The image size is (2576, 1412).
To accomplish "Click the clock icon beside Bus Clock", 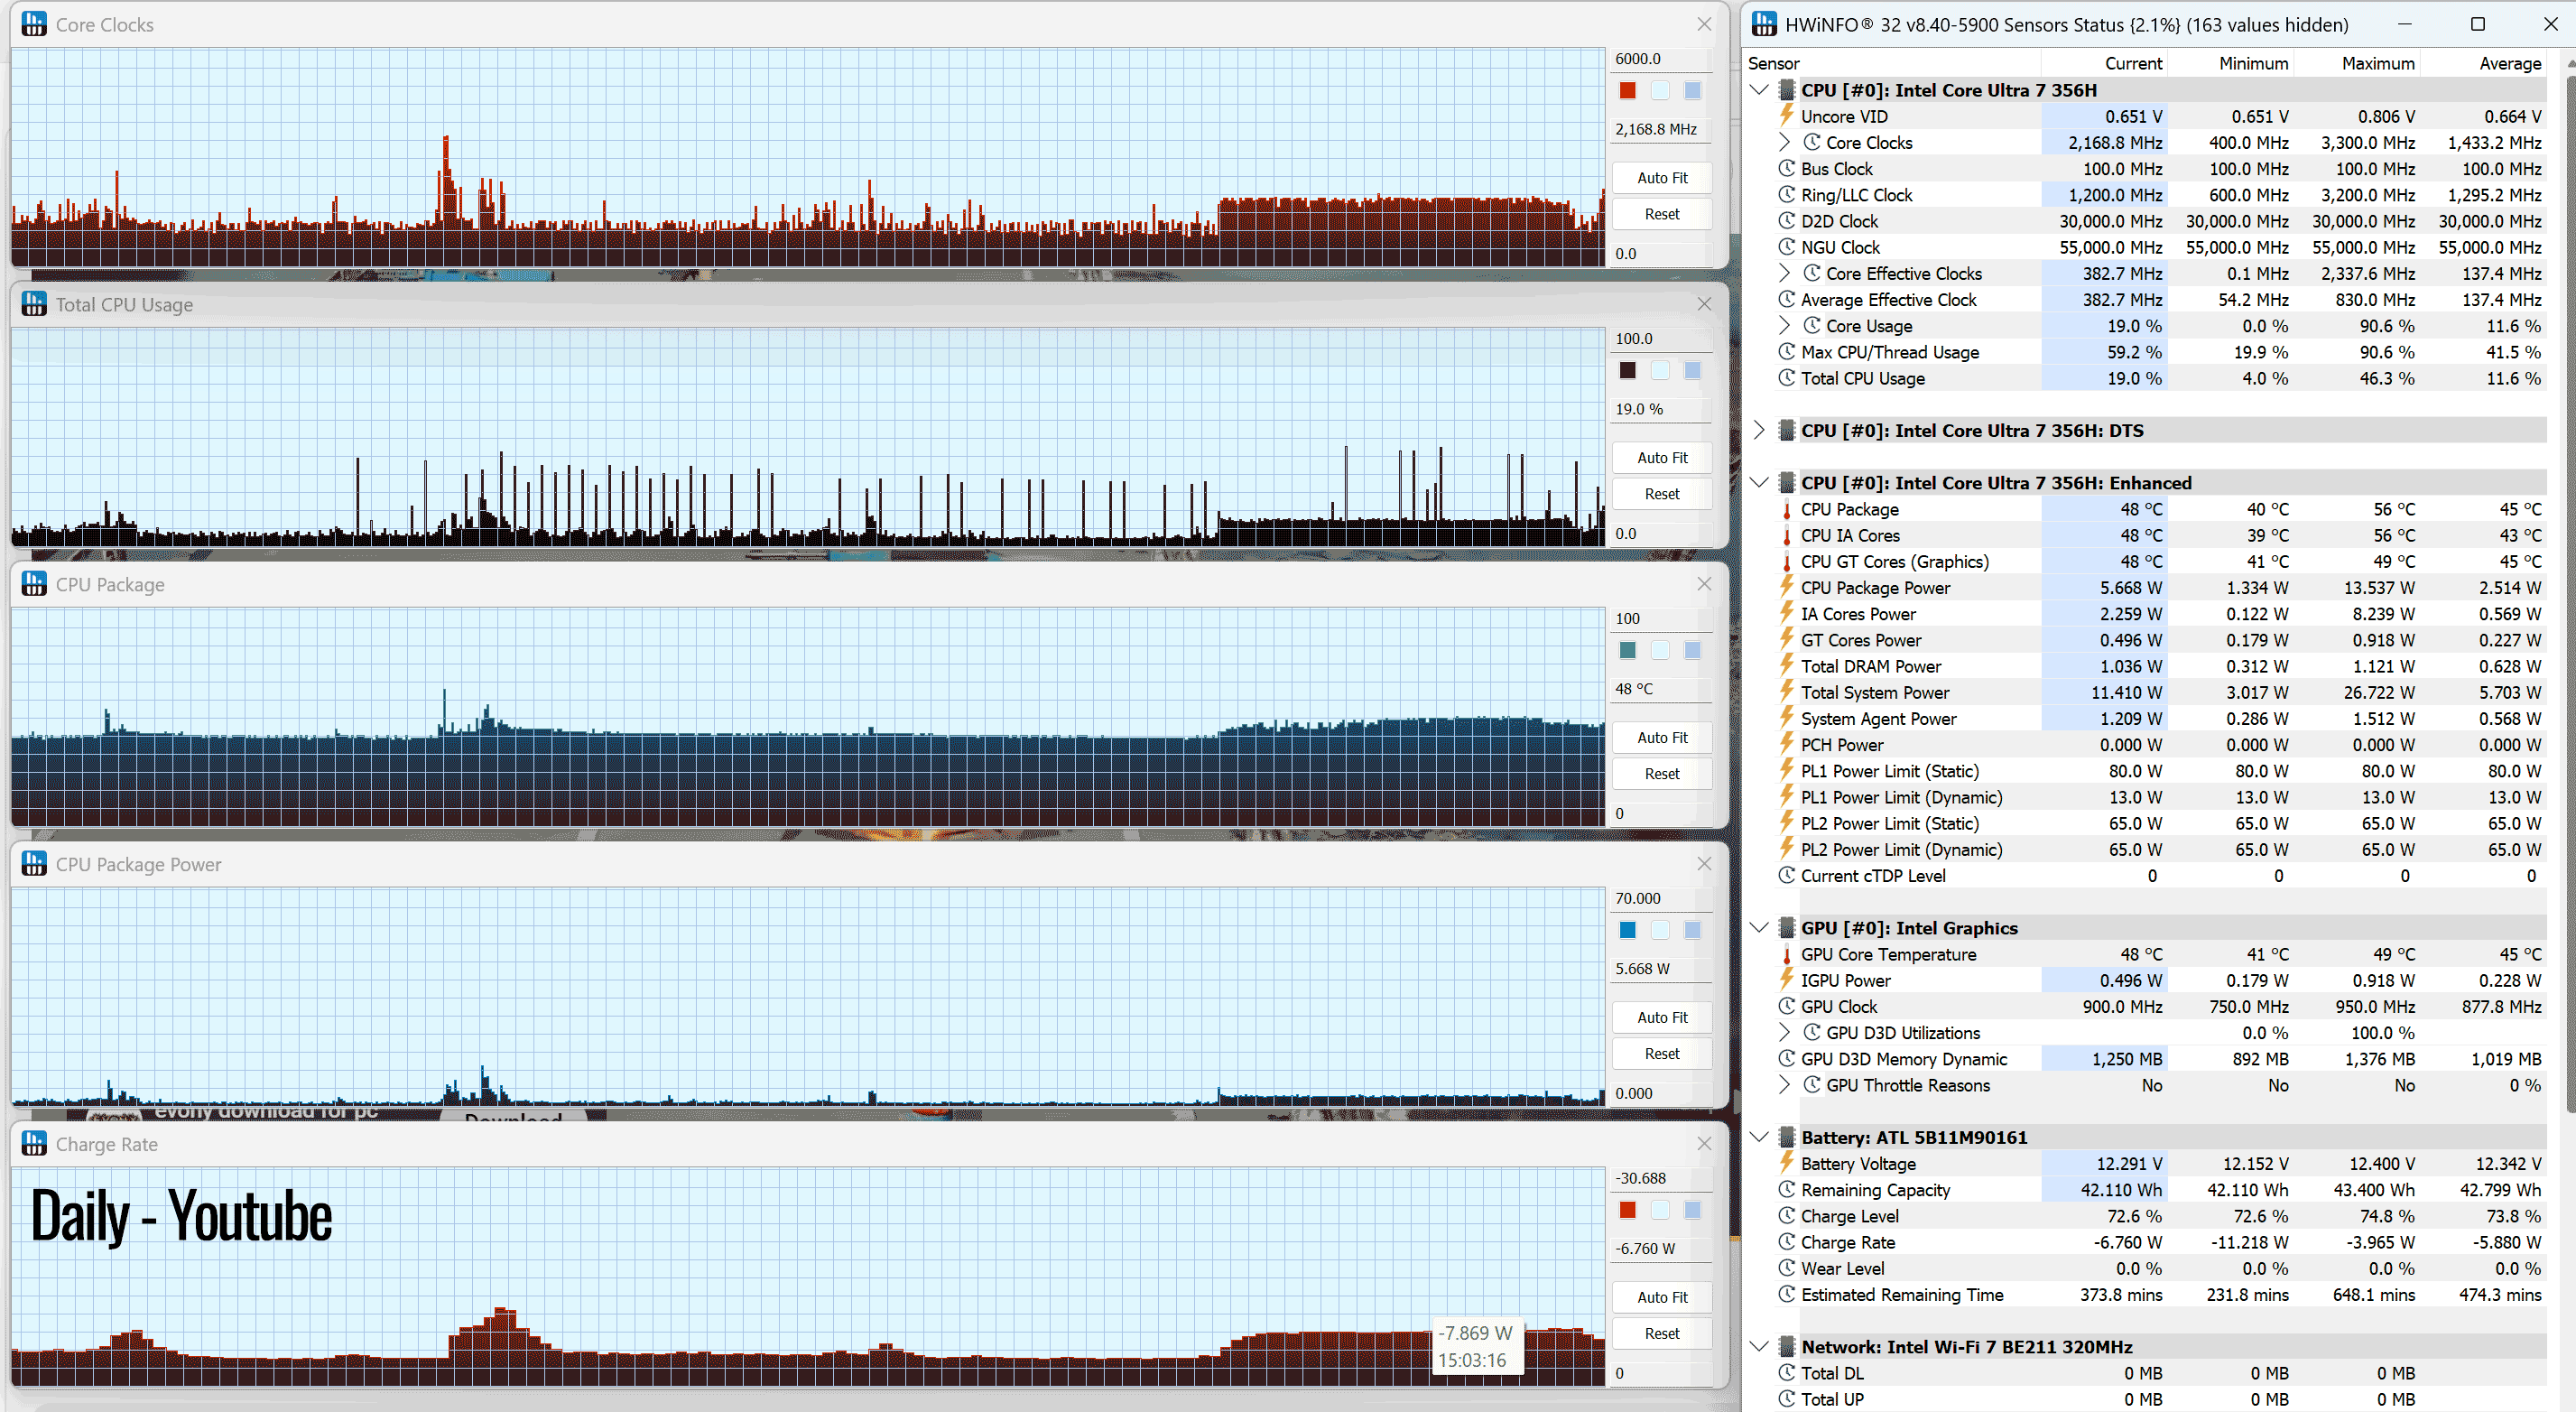I will pos(1787,168).
